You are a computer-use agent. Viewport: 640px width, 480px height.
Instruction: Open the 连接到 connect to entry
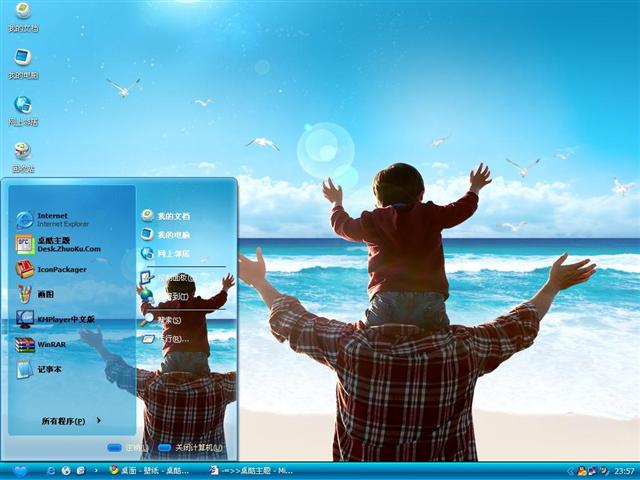[164, 296]
